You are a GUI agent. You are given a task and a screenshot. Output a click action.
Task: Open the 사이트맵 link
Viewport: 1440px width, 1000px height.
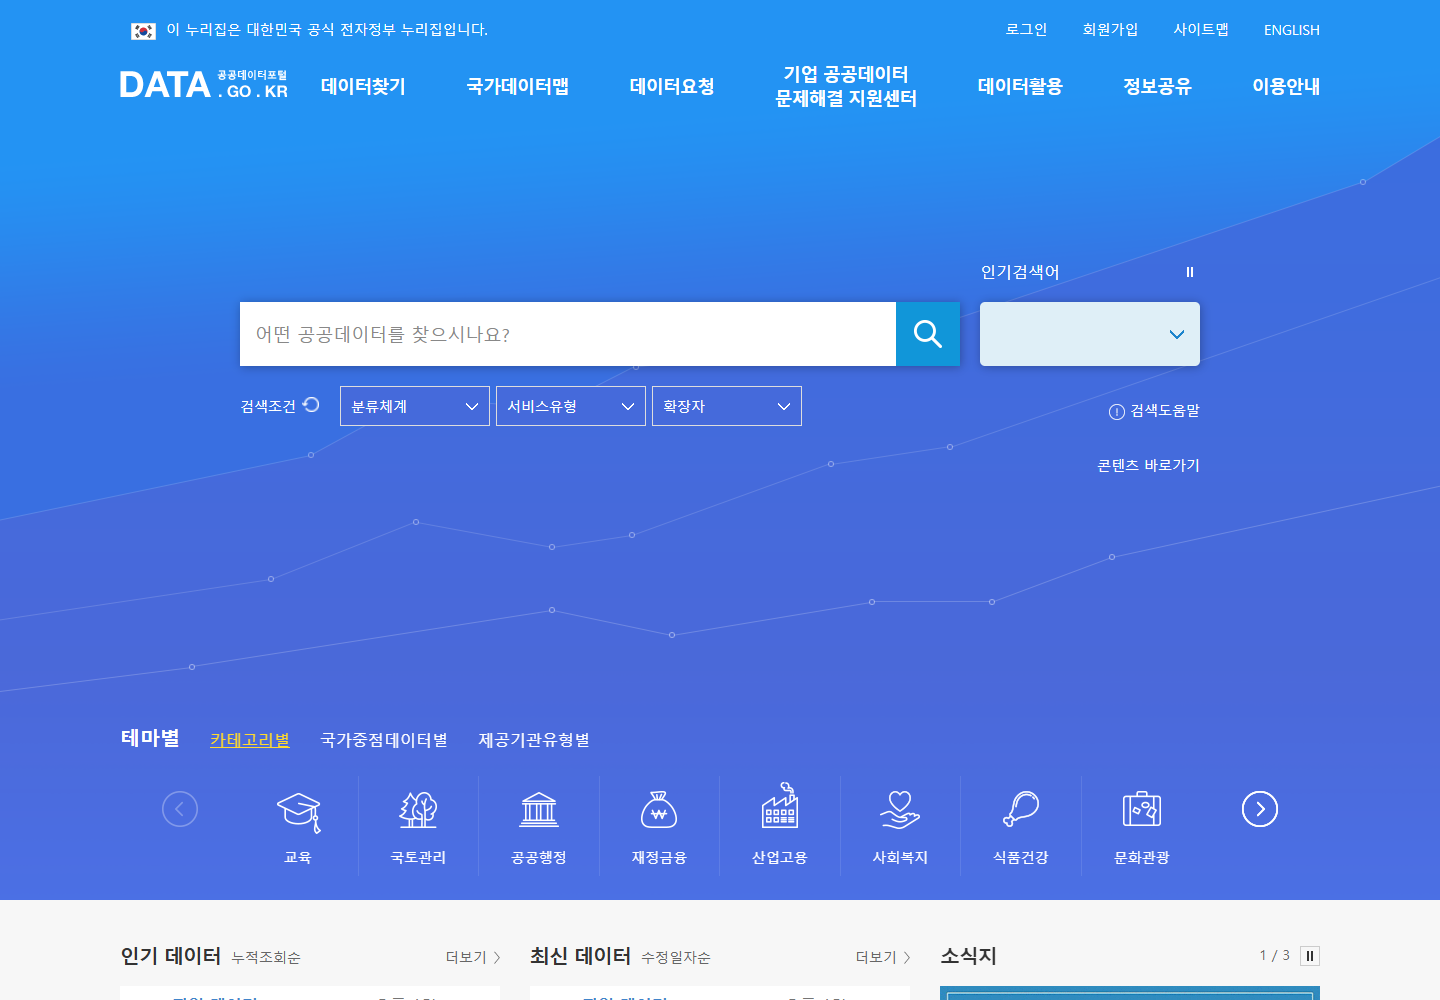[1201, 30]
